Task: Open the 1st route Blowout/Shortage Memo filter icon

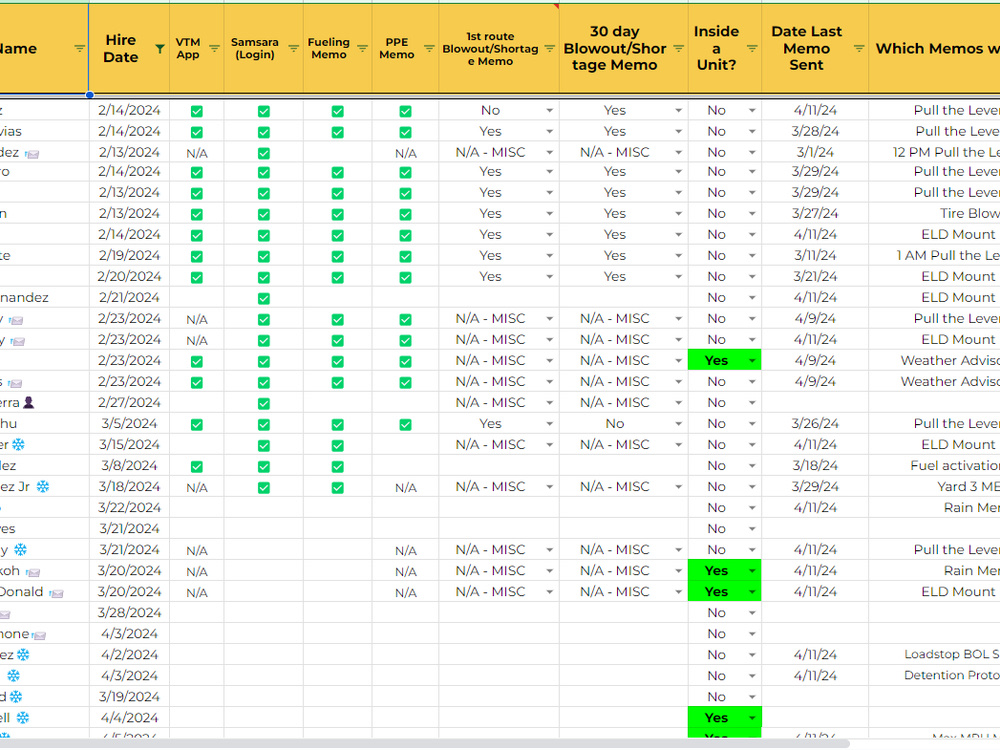Action: [549, 48]
